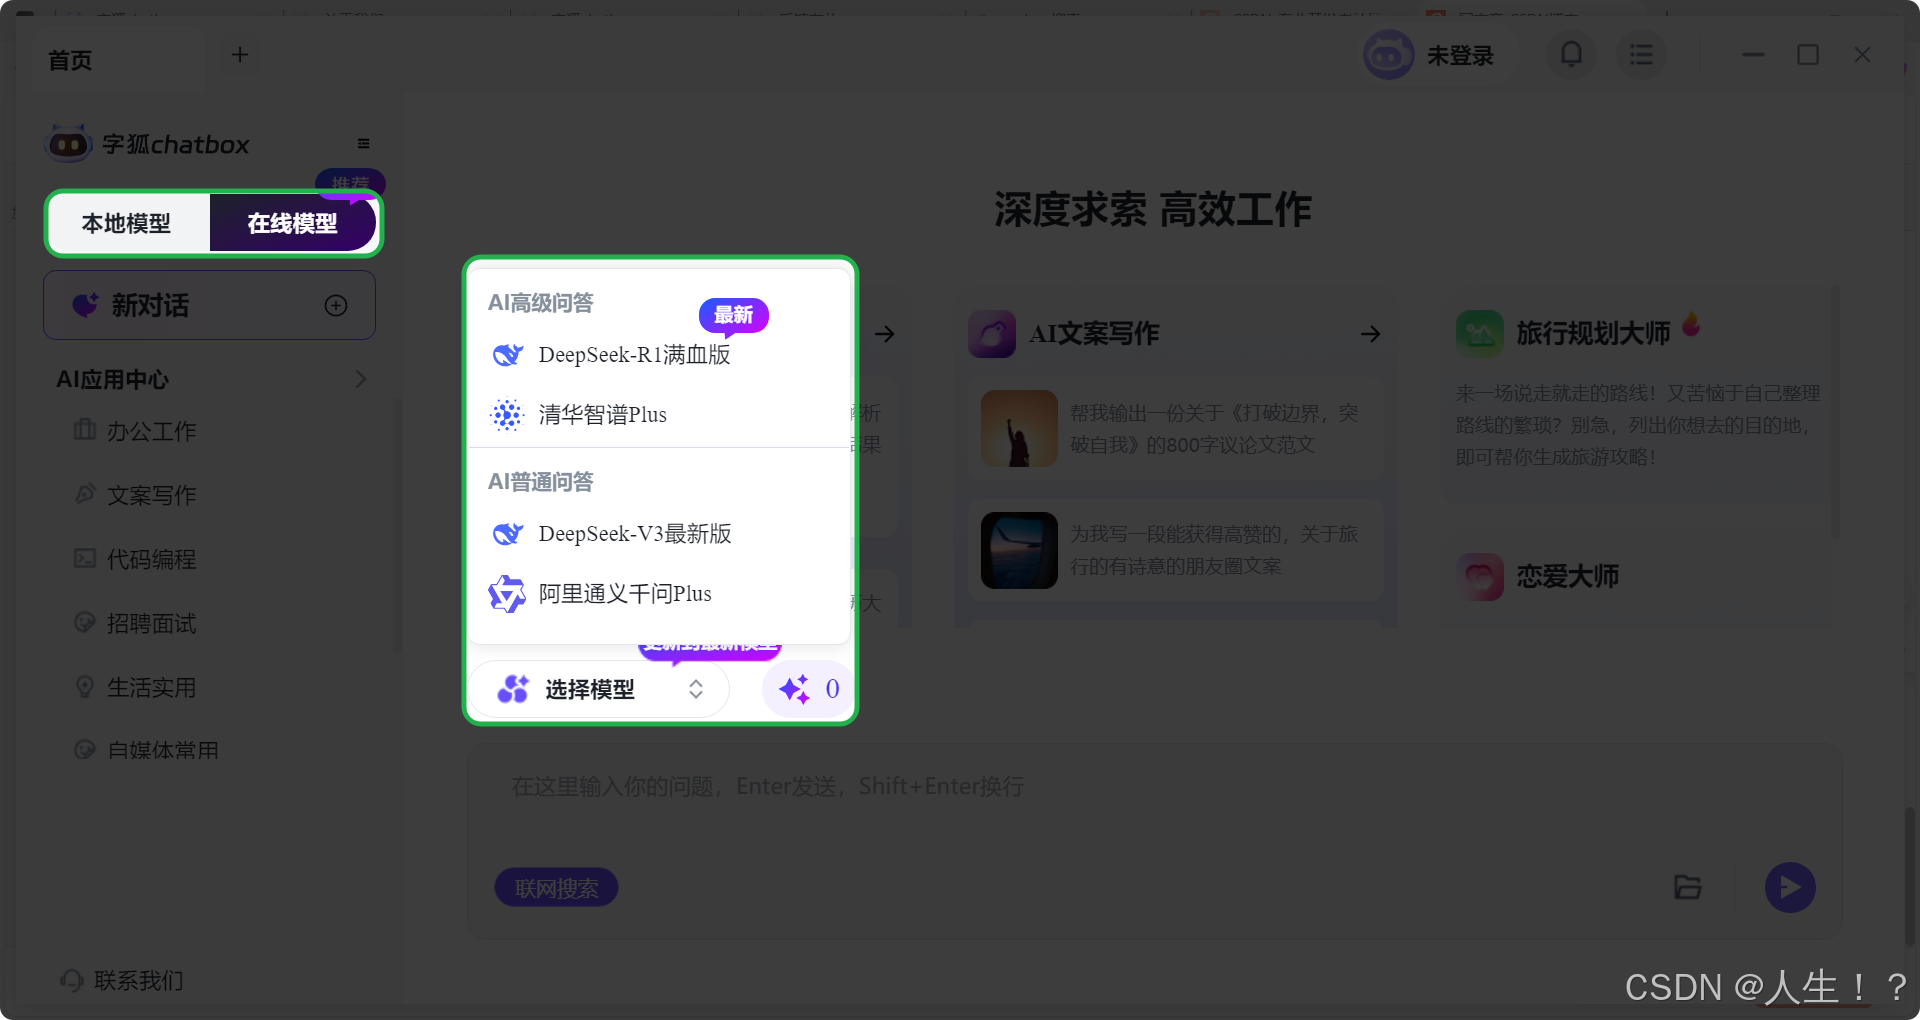This screenshot has height=1020, width=1920.
Task: Click the AI高级问答 section heading
Action: [540, 303]
